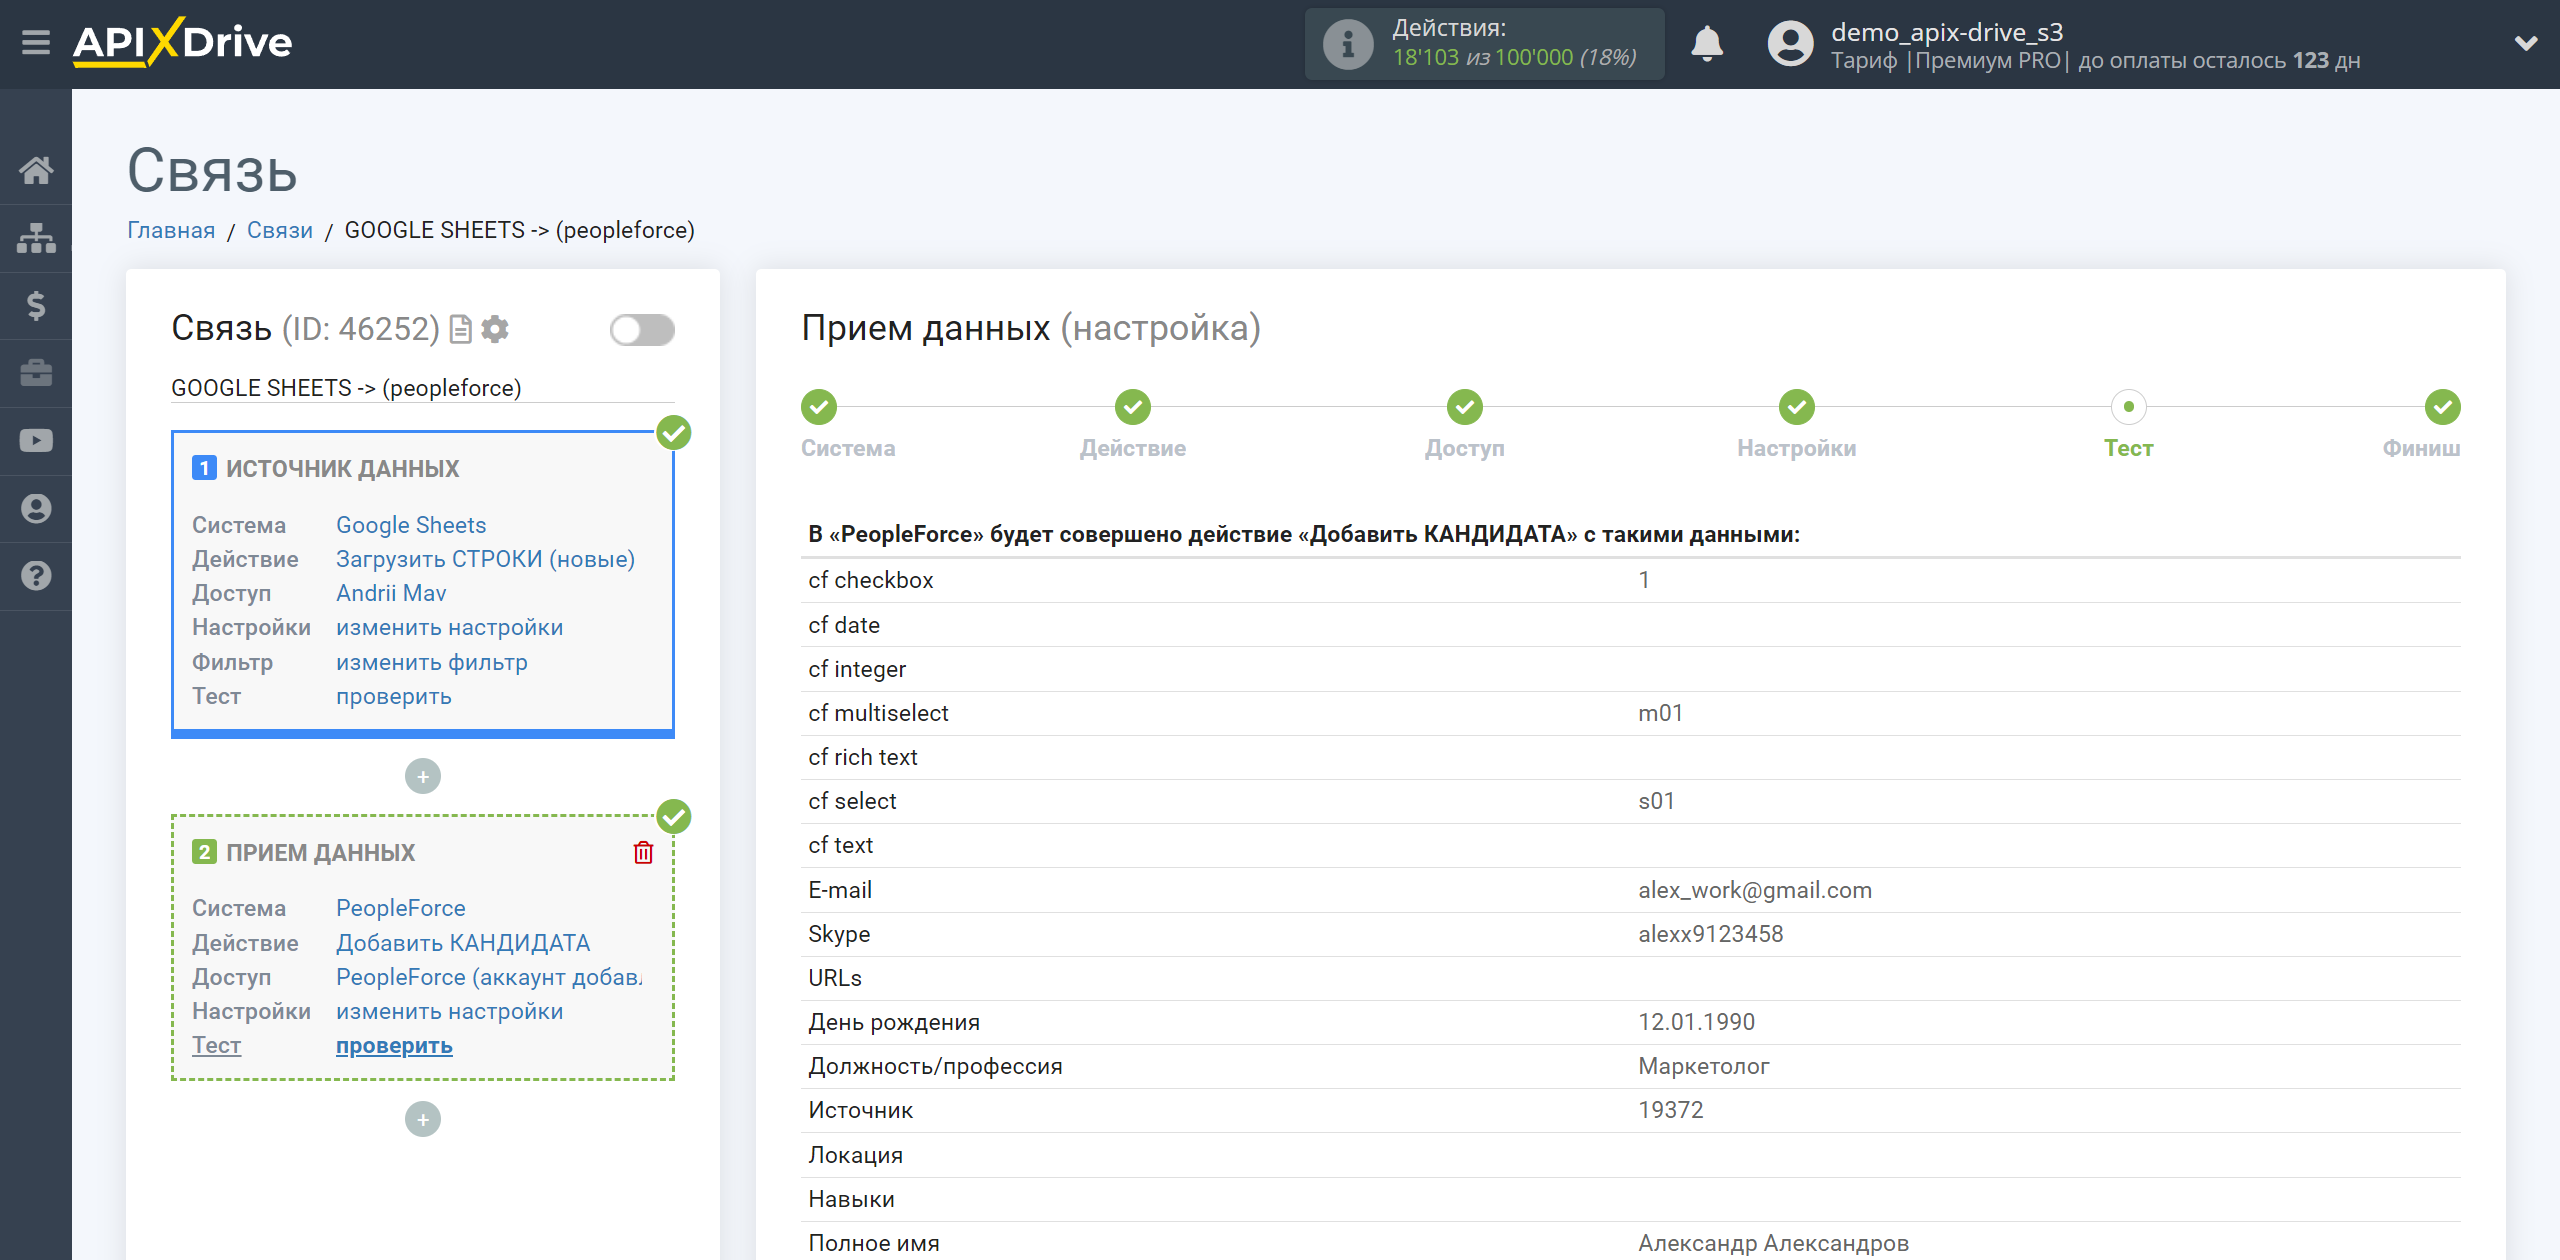This screenshot has height=1260, width=2560.
Task: Click the ApiX-Drive logo
Action: 182,43
